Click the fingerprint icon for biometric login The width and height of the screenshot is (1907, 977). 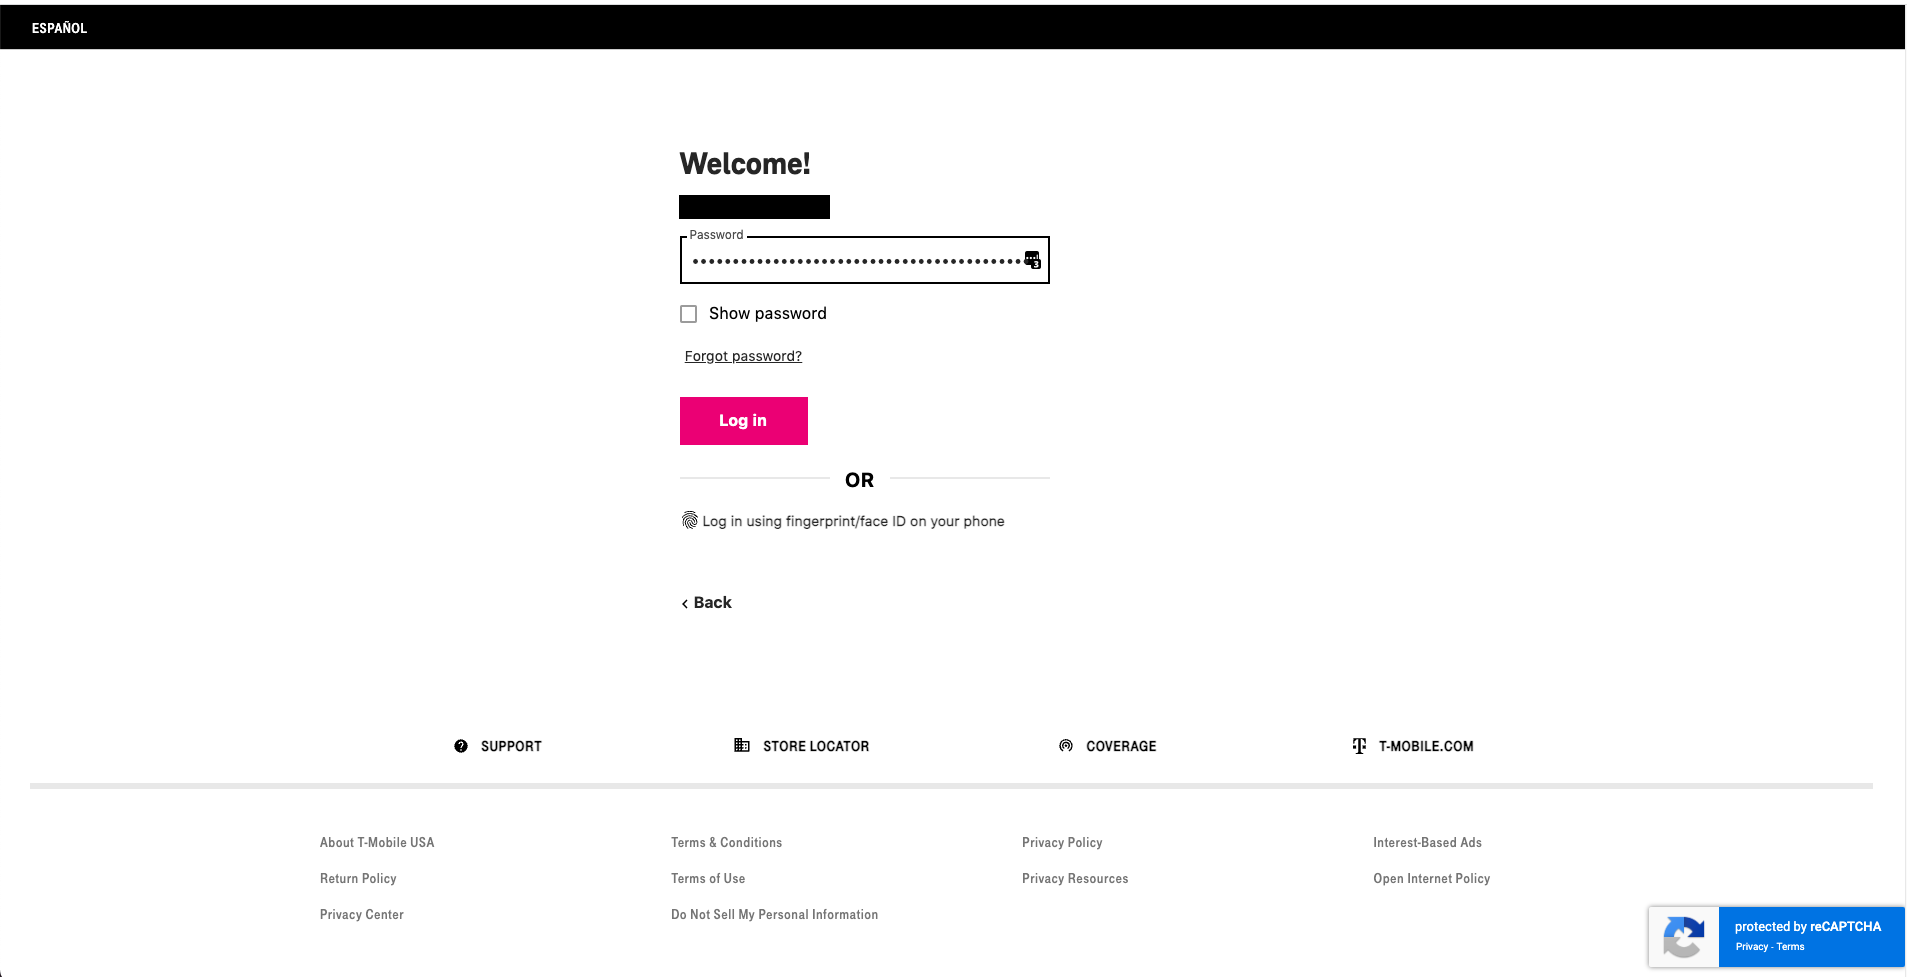(x=690, y=520)
